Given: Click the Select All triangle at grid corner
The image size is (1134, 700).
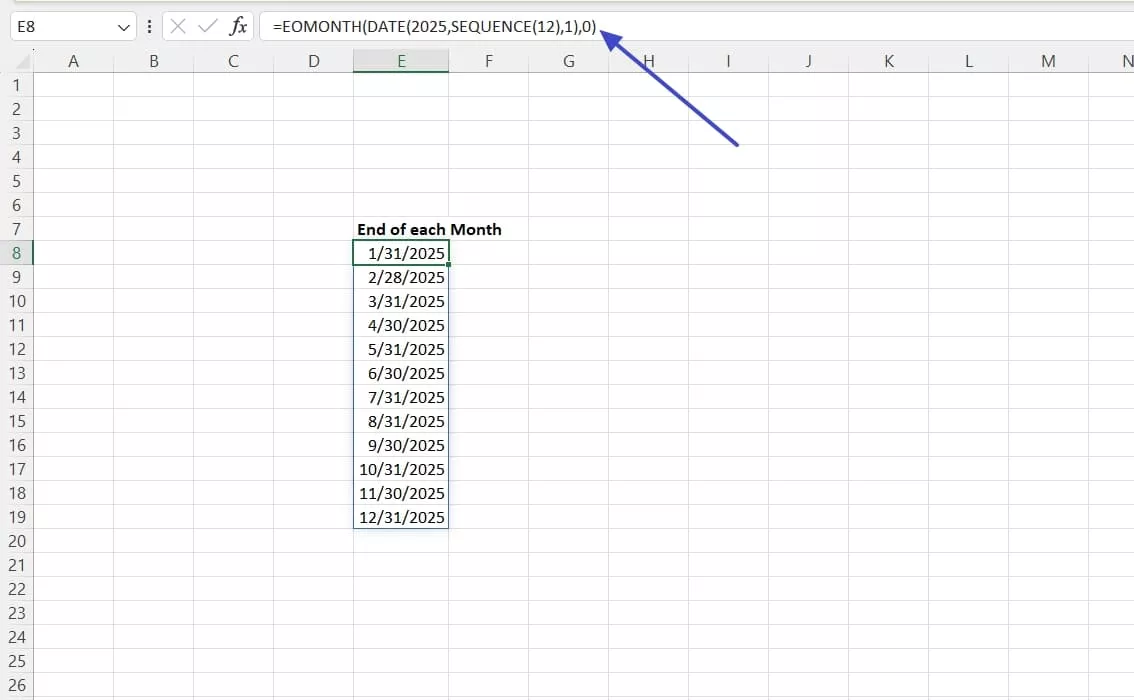Looking at the screenshot, I should [21, 60].
